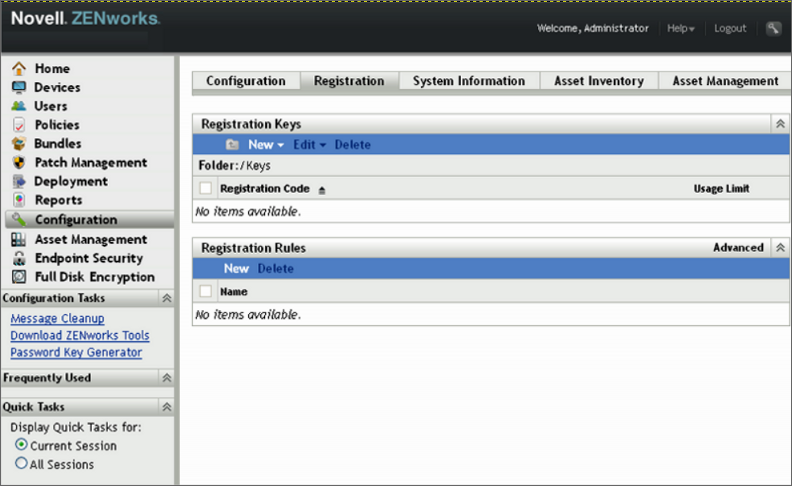Image resolution: width=792 pixels, height=486 pixels.
Task: Click the Policies document icon
Action: coord(19,125)
